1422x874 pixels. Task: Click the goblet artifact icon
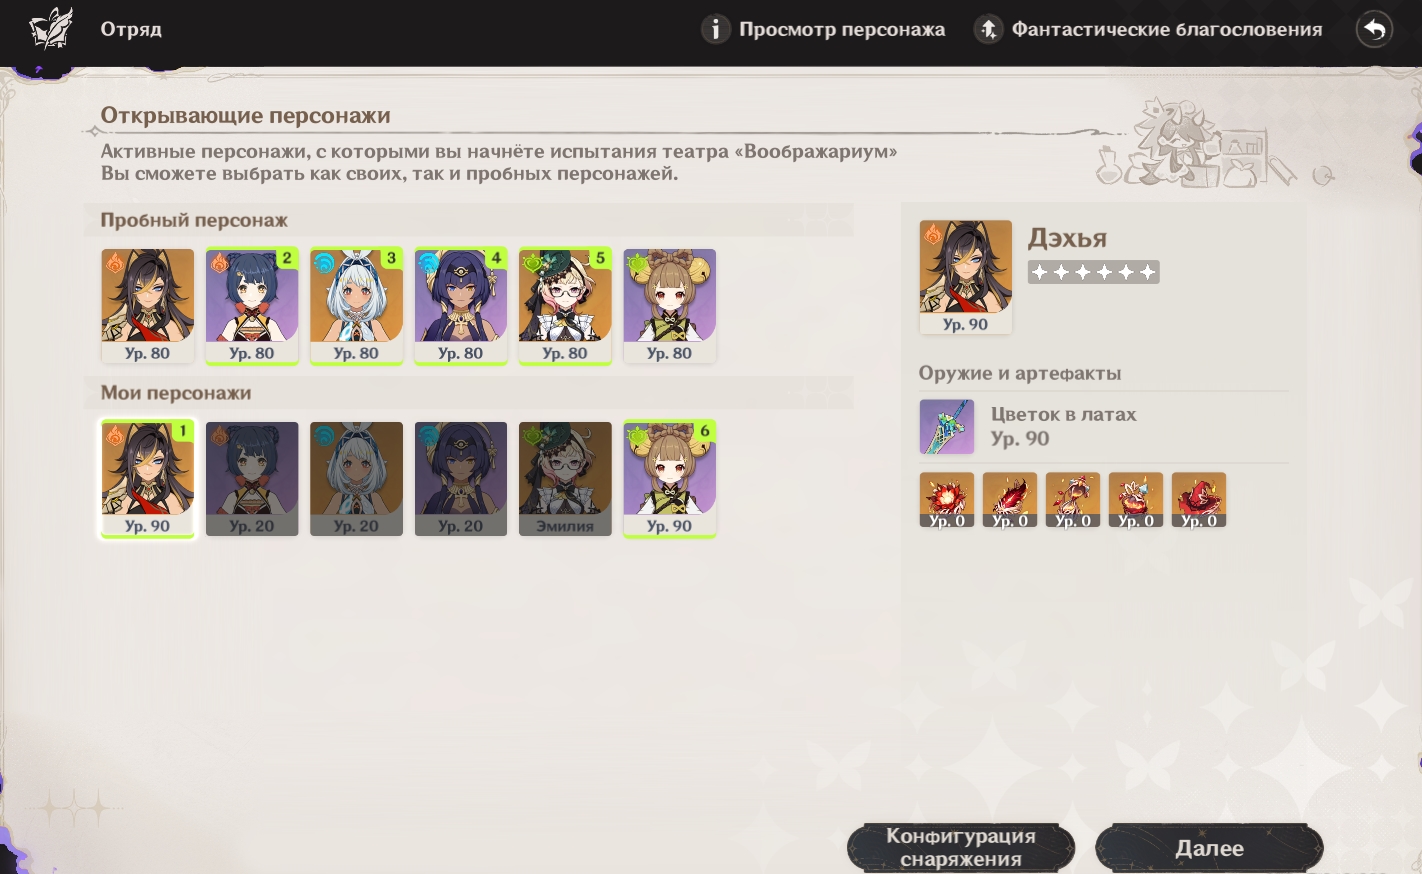(1136, 500)
